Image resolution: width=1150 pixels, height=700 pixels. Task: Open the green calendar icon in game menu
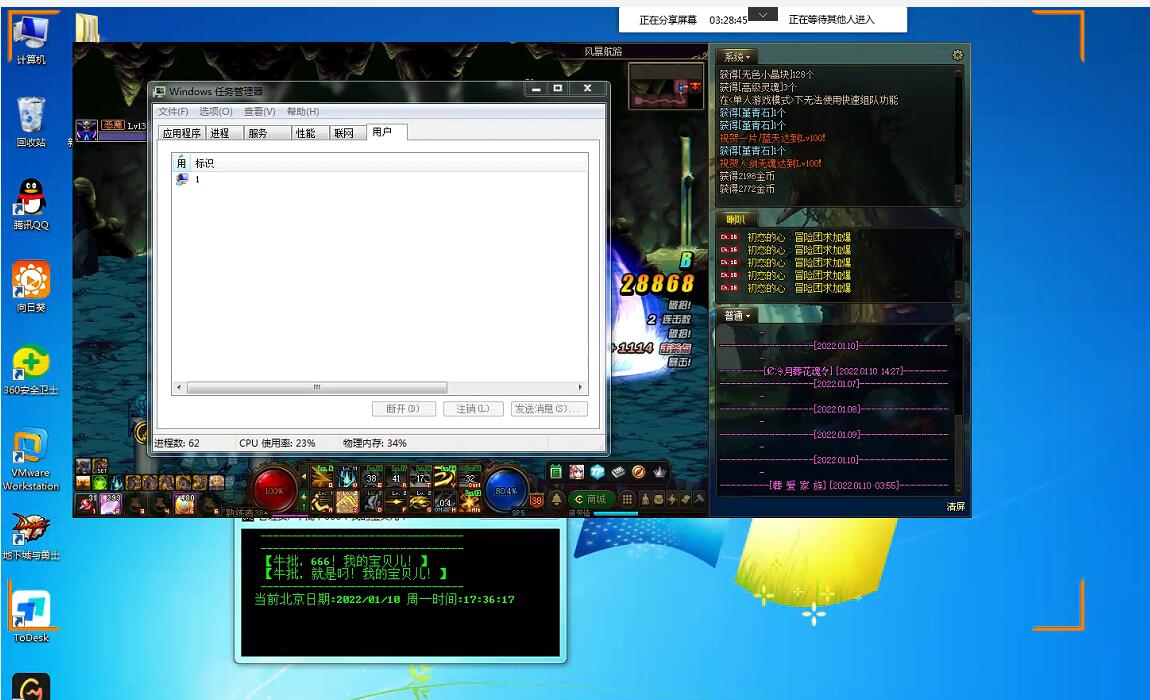click(x=556, y=472)
